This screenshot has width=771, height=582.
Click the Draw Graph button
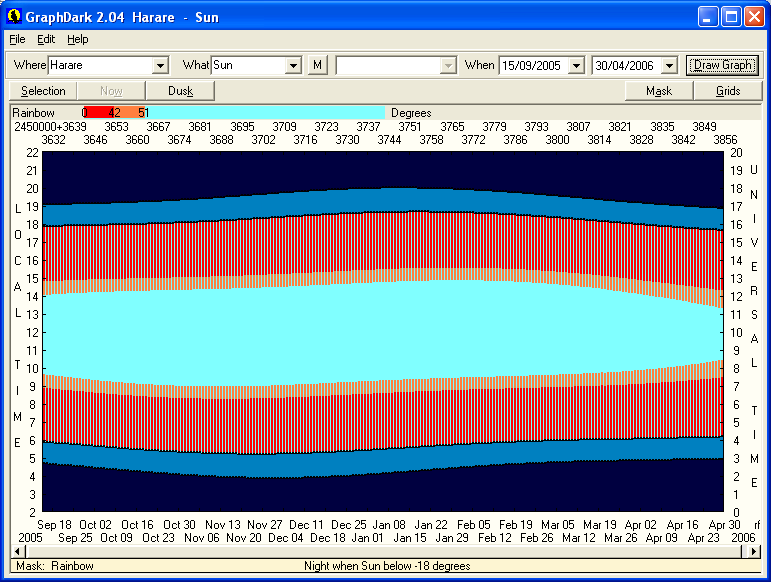tap(723, 65)
